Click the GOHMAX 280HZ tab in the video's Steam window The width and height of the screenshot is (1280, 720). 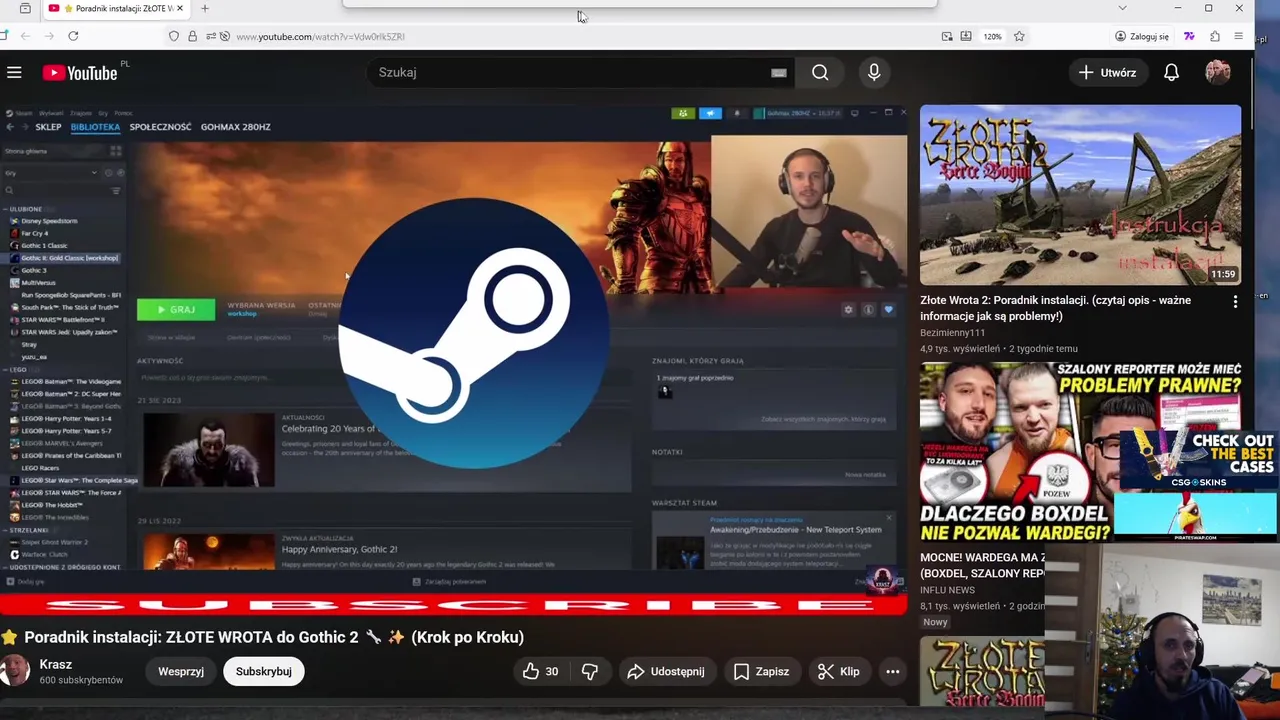pos(235,127)
